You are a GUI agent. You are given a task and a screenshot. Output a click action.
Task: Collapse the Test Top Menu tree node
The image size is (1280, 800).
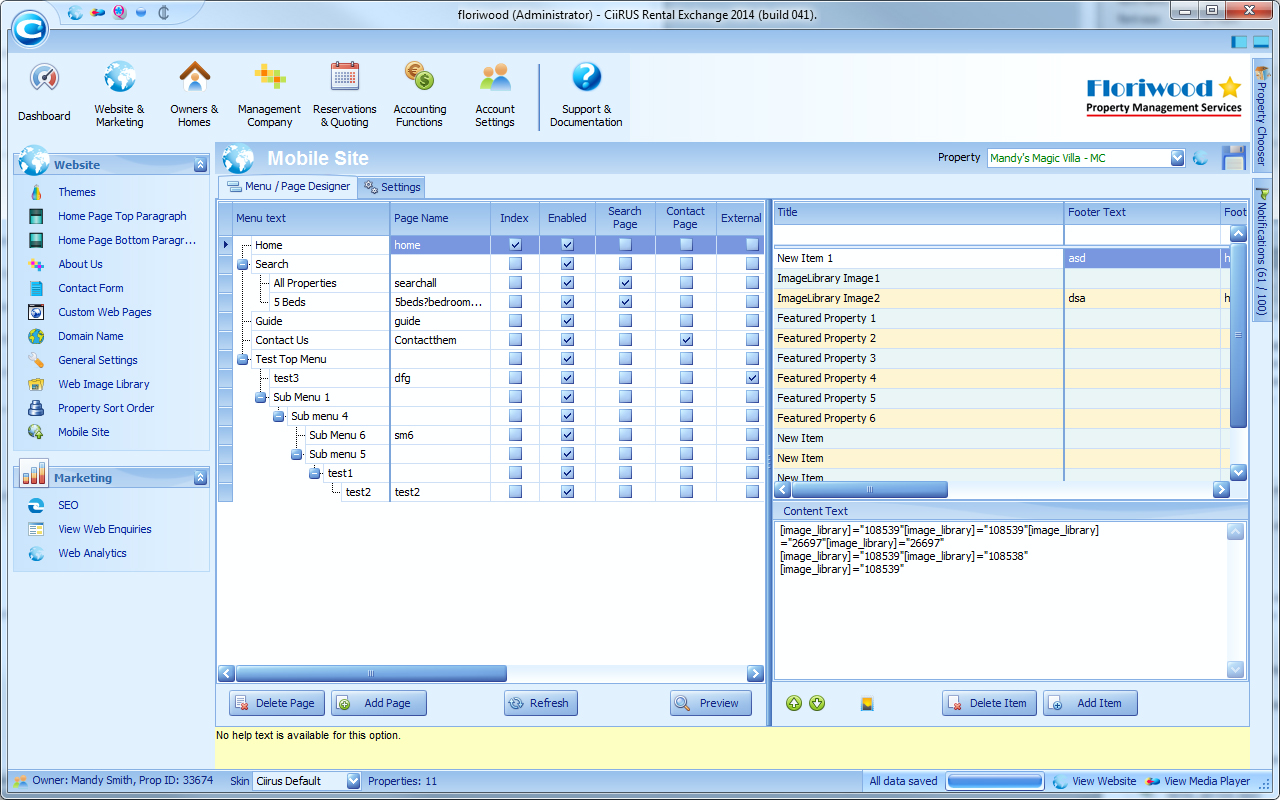point(243,359)
